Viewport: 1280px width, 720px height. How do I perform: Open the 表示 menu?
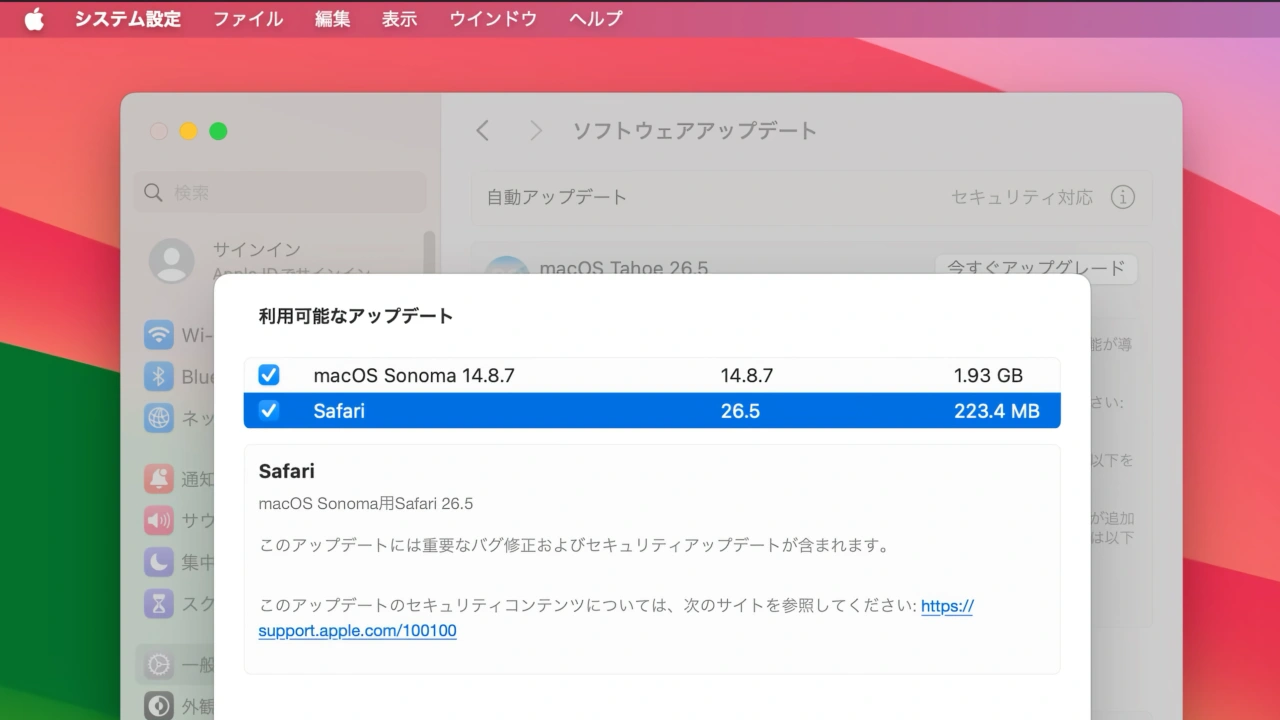coord(400,19)
